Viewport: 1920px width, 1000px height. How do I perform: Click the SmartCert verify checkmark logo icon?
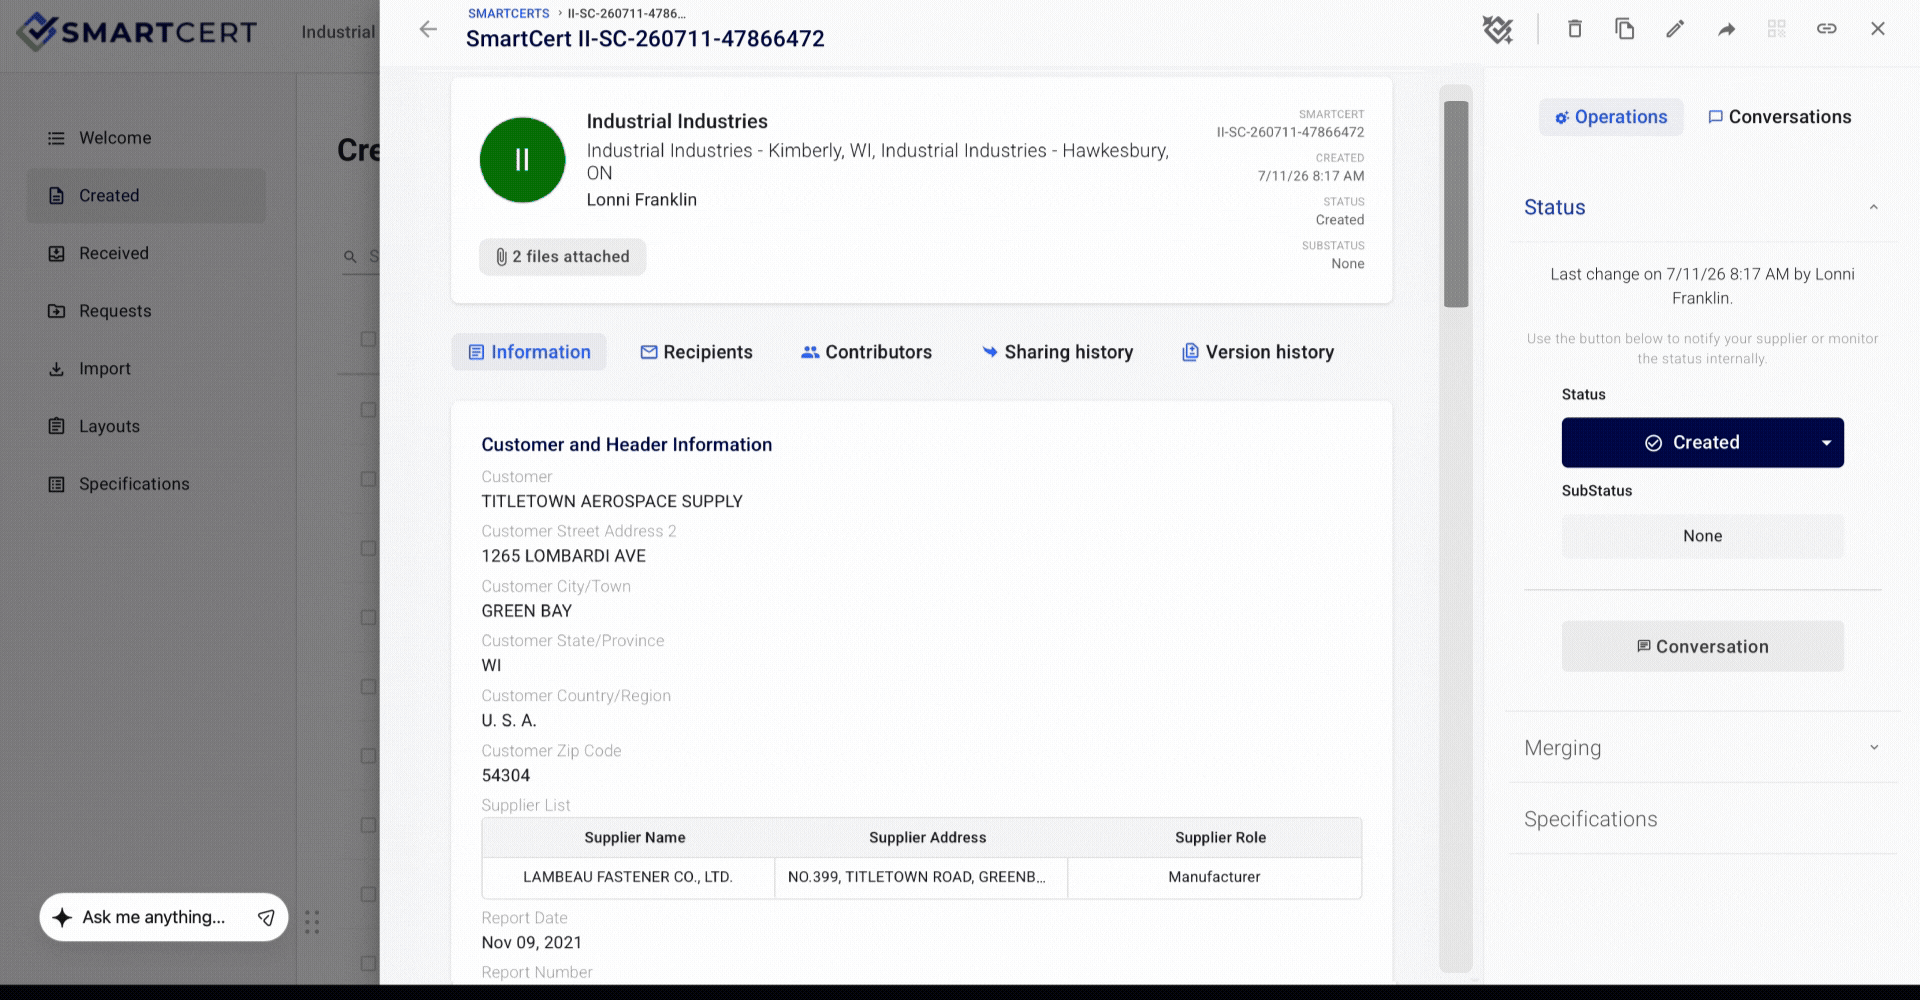pos(1497,29)
